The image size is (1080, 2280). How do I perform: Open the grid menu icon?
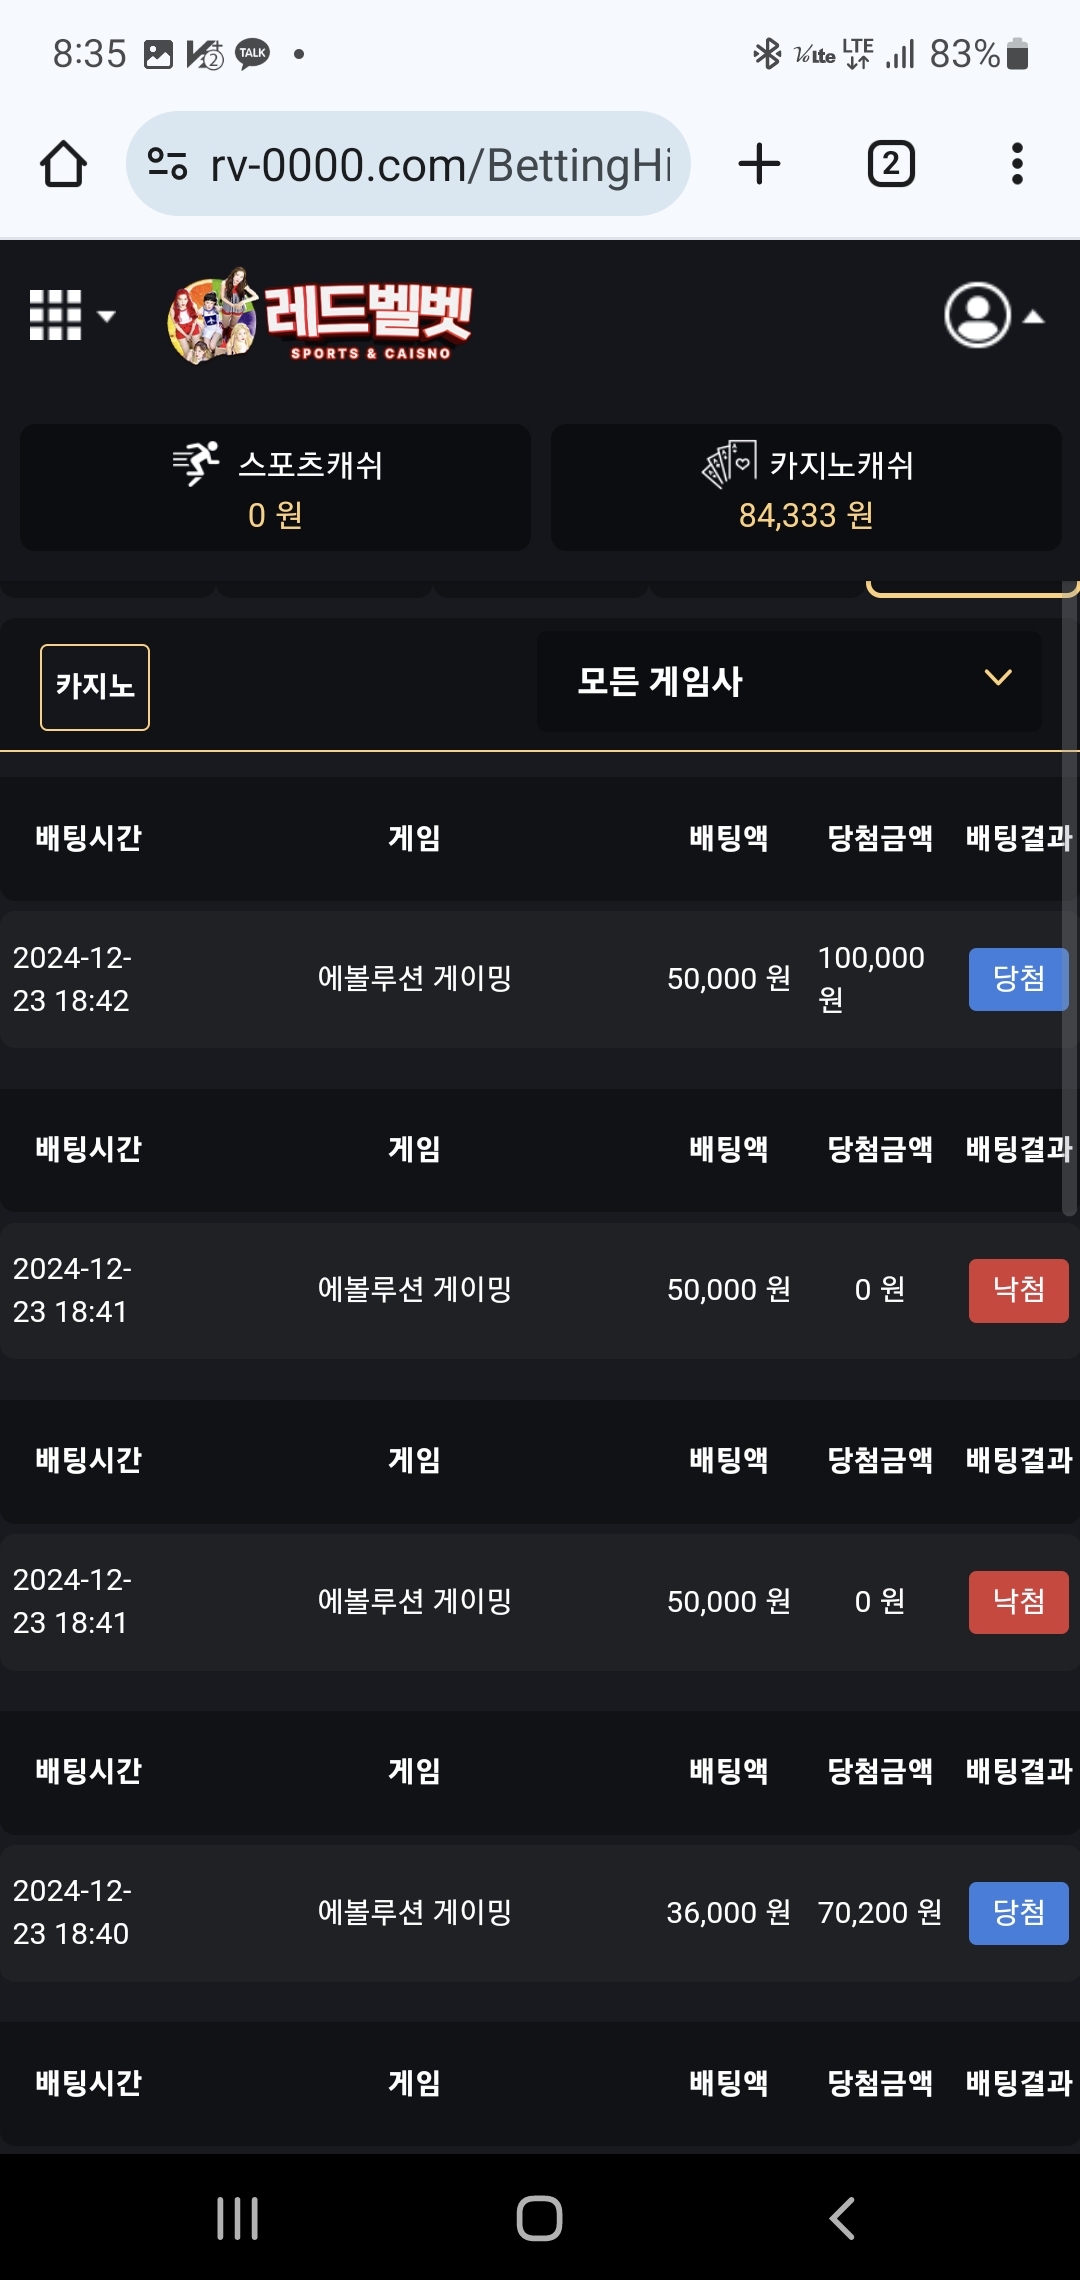pyautogui.click(x=55, y=316)
